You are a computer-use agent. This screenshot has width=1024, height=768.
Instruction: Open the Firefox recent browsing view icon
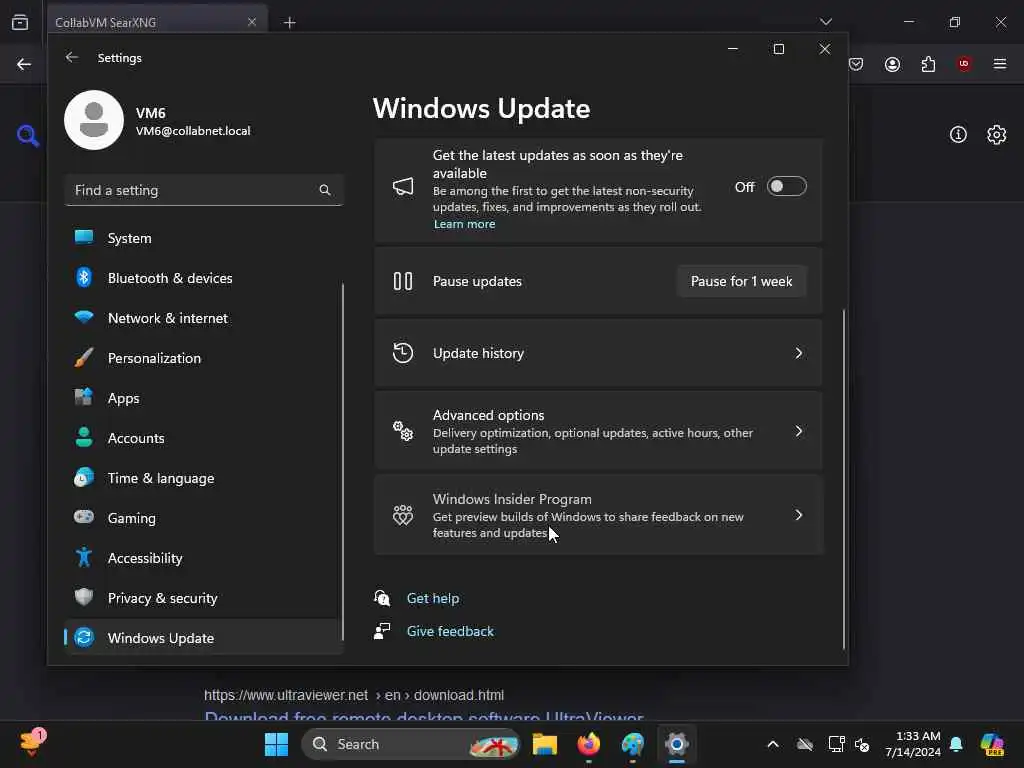pyautogui.click(x=20, y=22)
